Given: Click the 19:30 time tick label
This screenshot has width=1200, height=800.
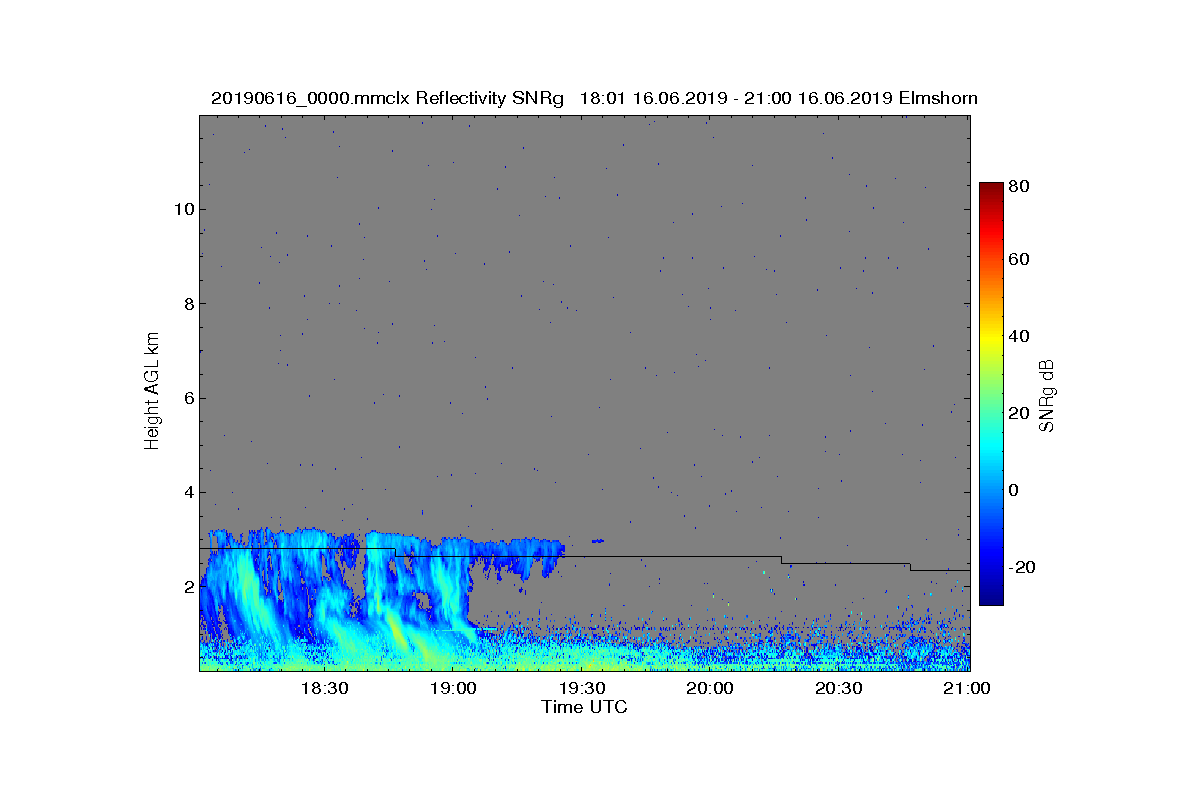Looking at the screenshot, I should (582, 688).
